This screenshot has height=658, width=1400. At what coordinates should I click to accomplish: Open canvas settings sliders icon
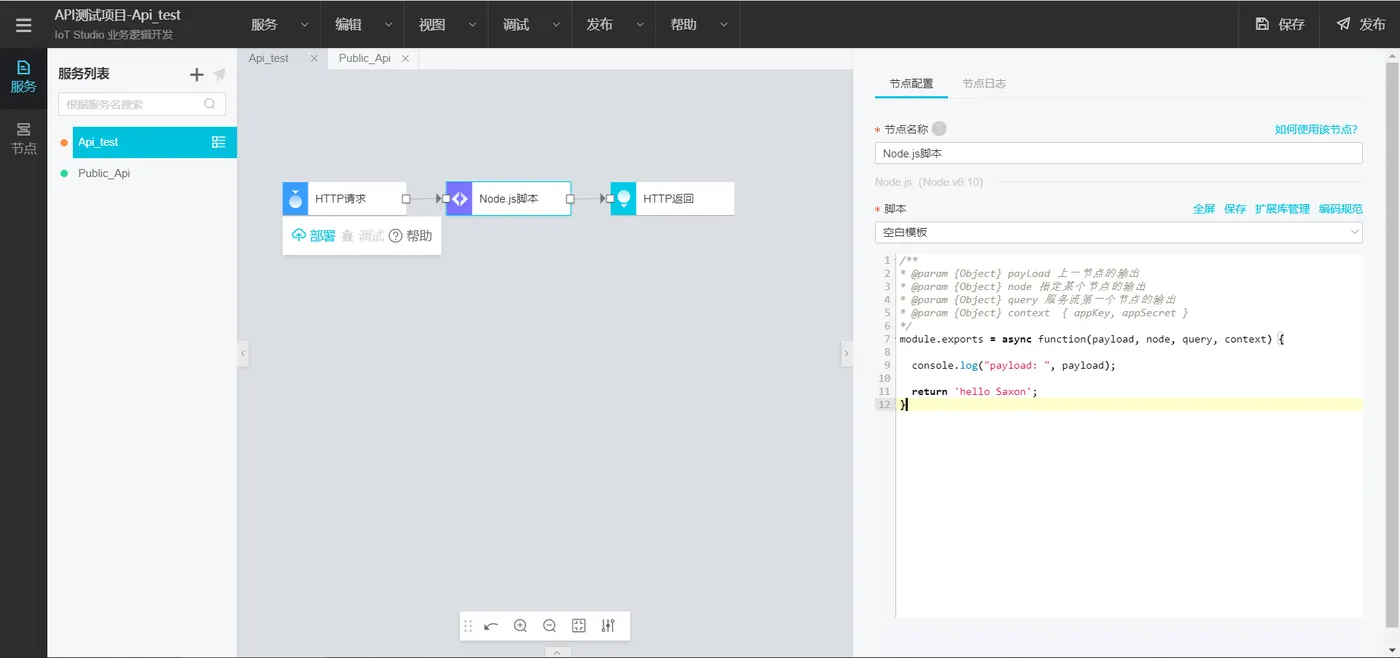coord(608,626)
